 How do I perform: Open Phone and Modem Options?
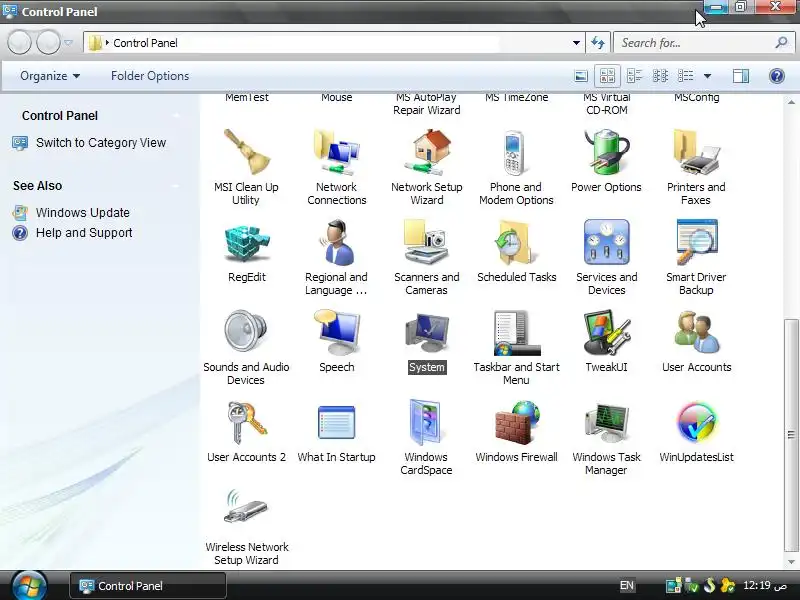point(516,167)
